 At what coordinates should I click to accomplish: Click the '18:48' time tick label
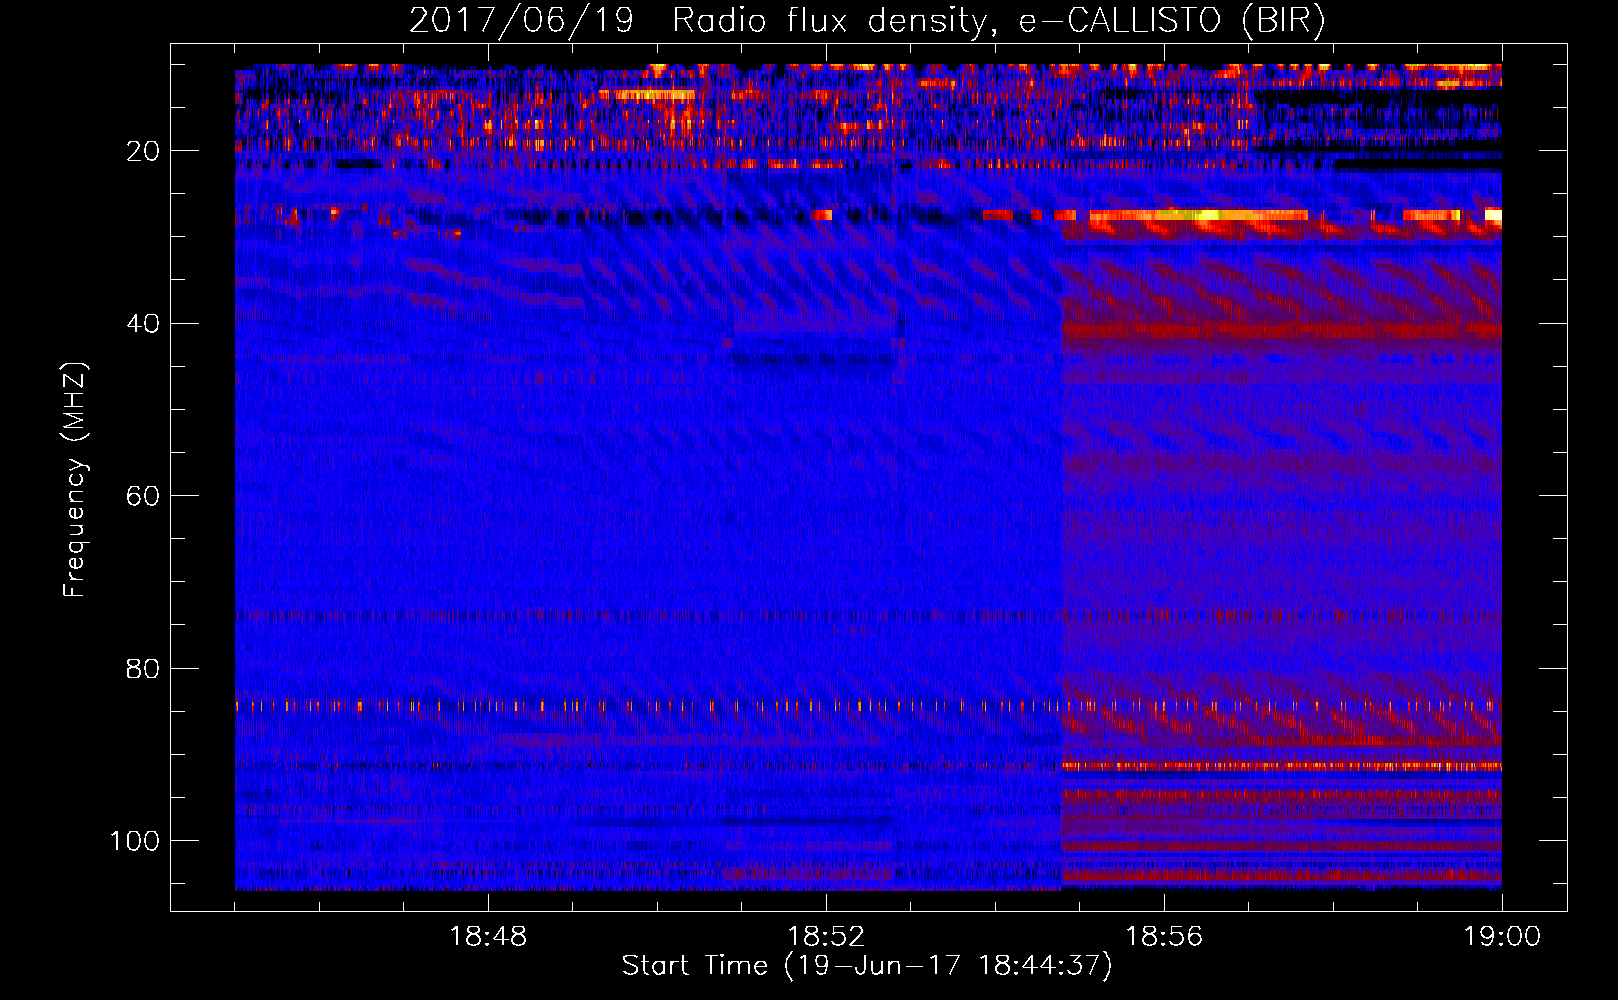click(489, 937)
